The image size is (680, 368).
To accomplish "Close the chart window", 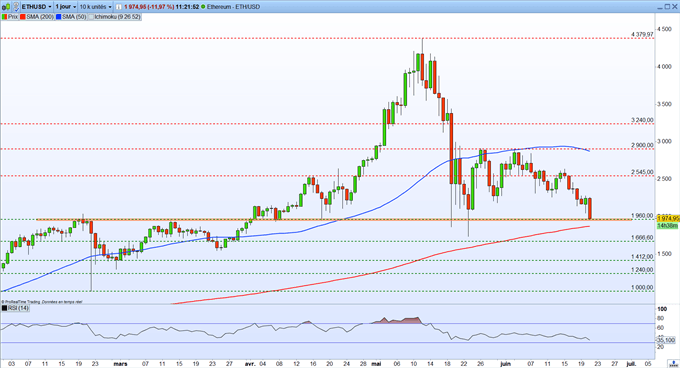I will coord(675,7).
